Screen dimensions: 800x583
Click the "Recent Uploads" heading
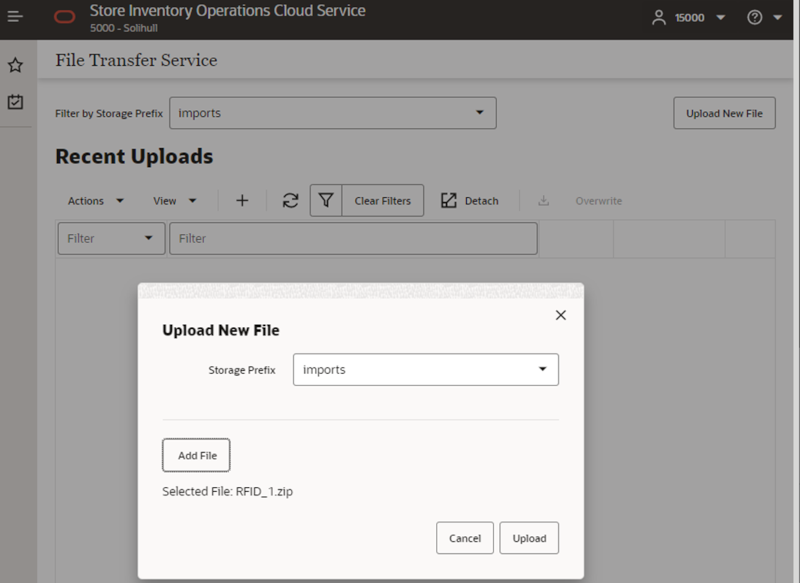134,156
